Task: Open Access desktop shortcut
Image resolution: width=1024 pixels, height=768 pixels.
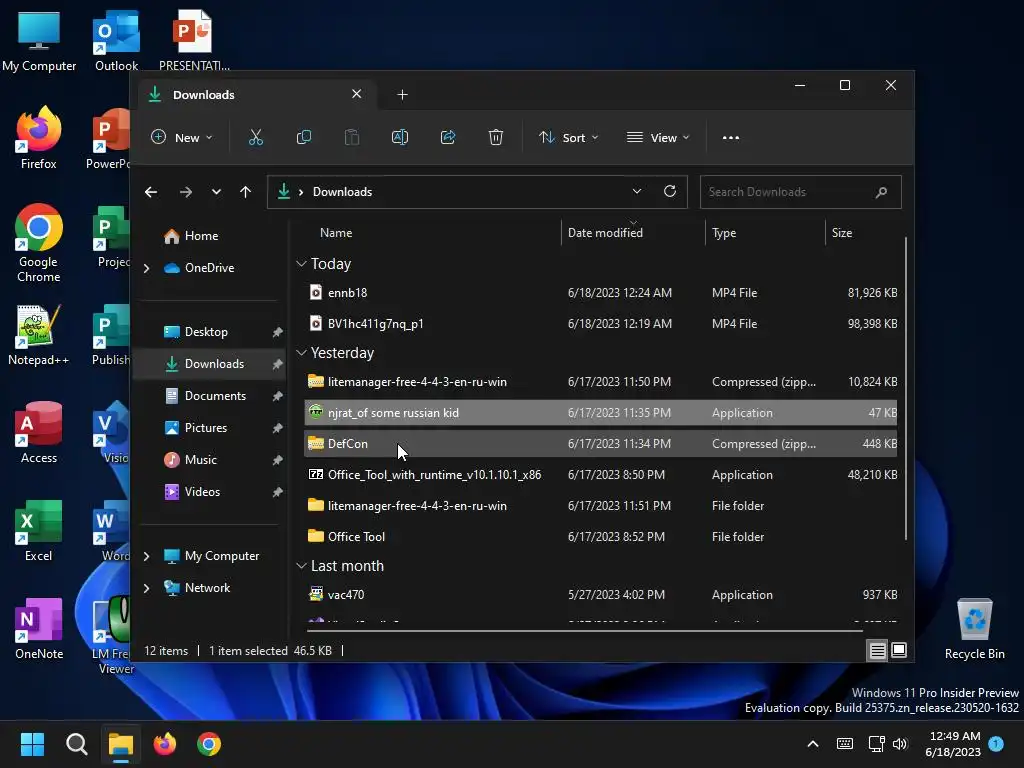Action: point(39,432)
